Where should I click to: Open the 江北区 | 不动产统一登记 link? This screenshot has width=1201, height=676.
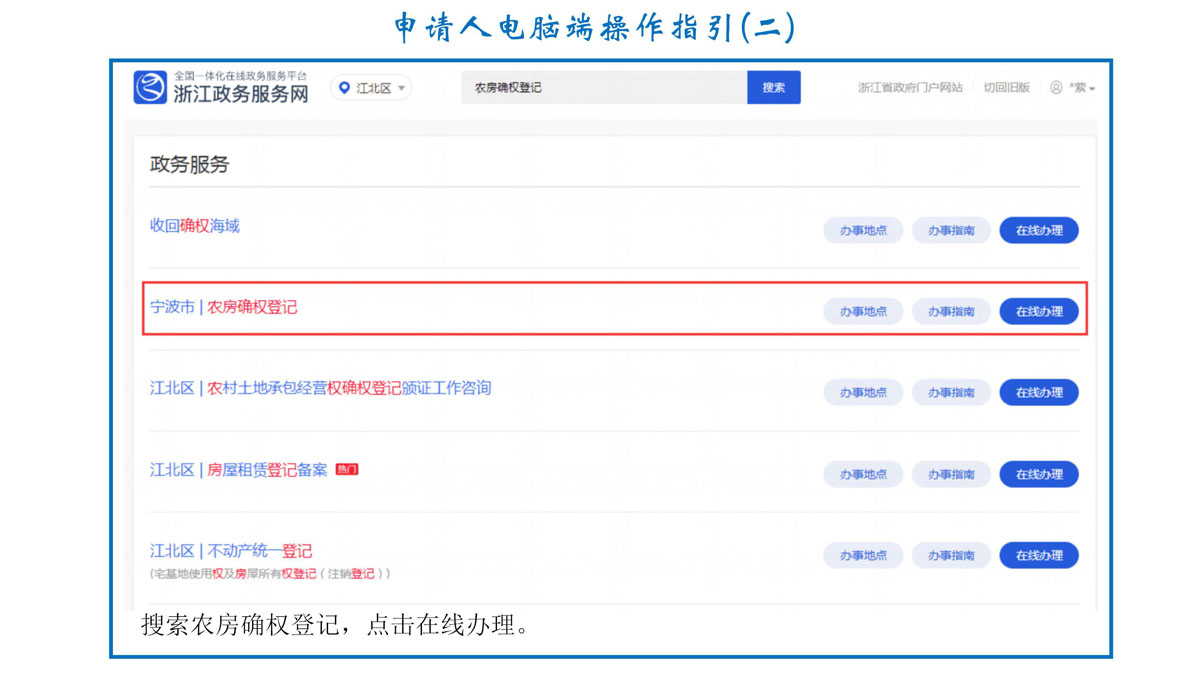pos(231,551)
